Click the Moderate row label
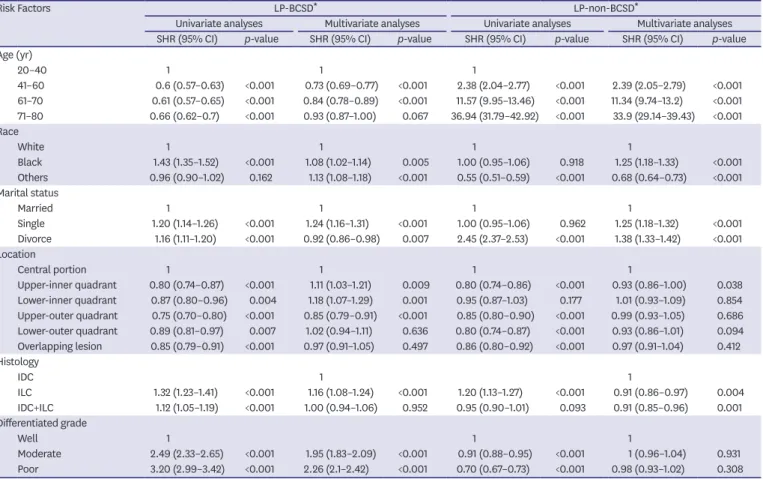 [x=39, y=454]
